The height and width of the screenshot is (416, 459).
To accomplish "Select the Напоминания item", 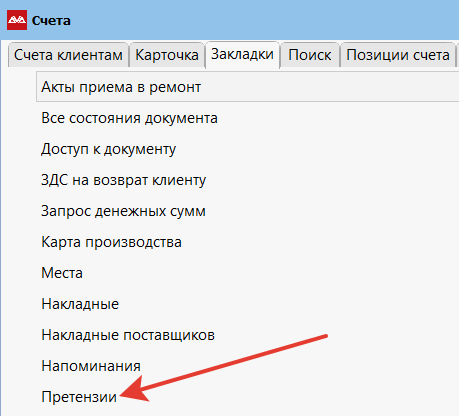I will (x=247, y=366).
